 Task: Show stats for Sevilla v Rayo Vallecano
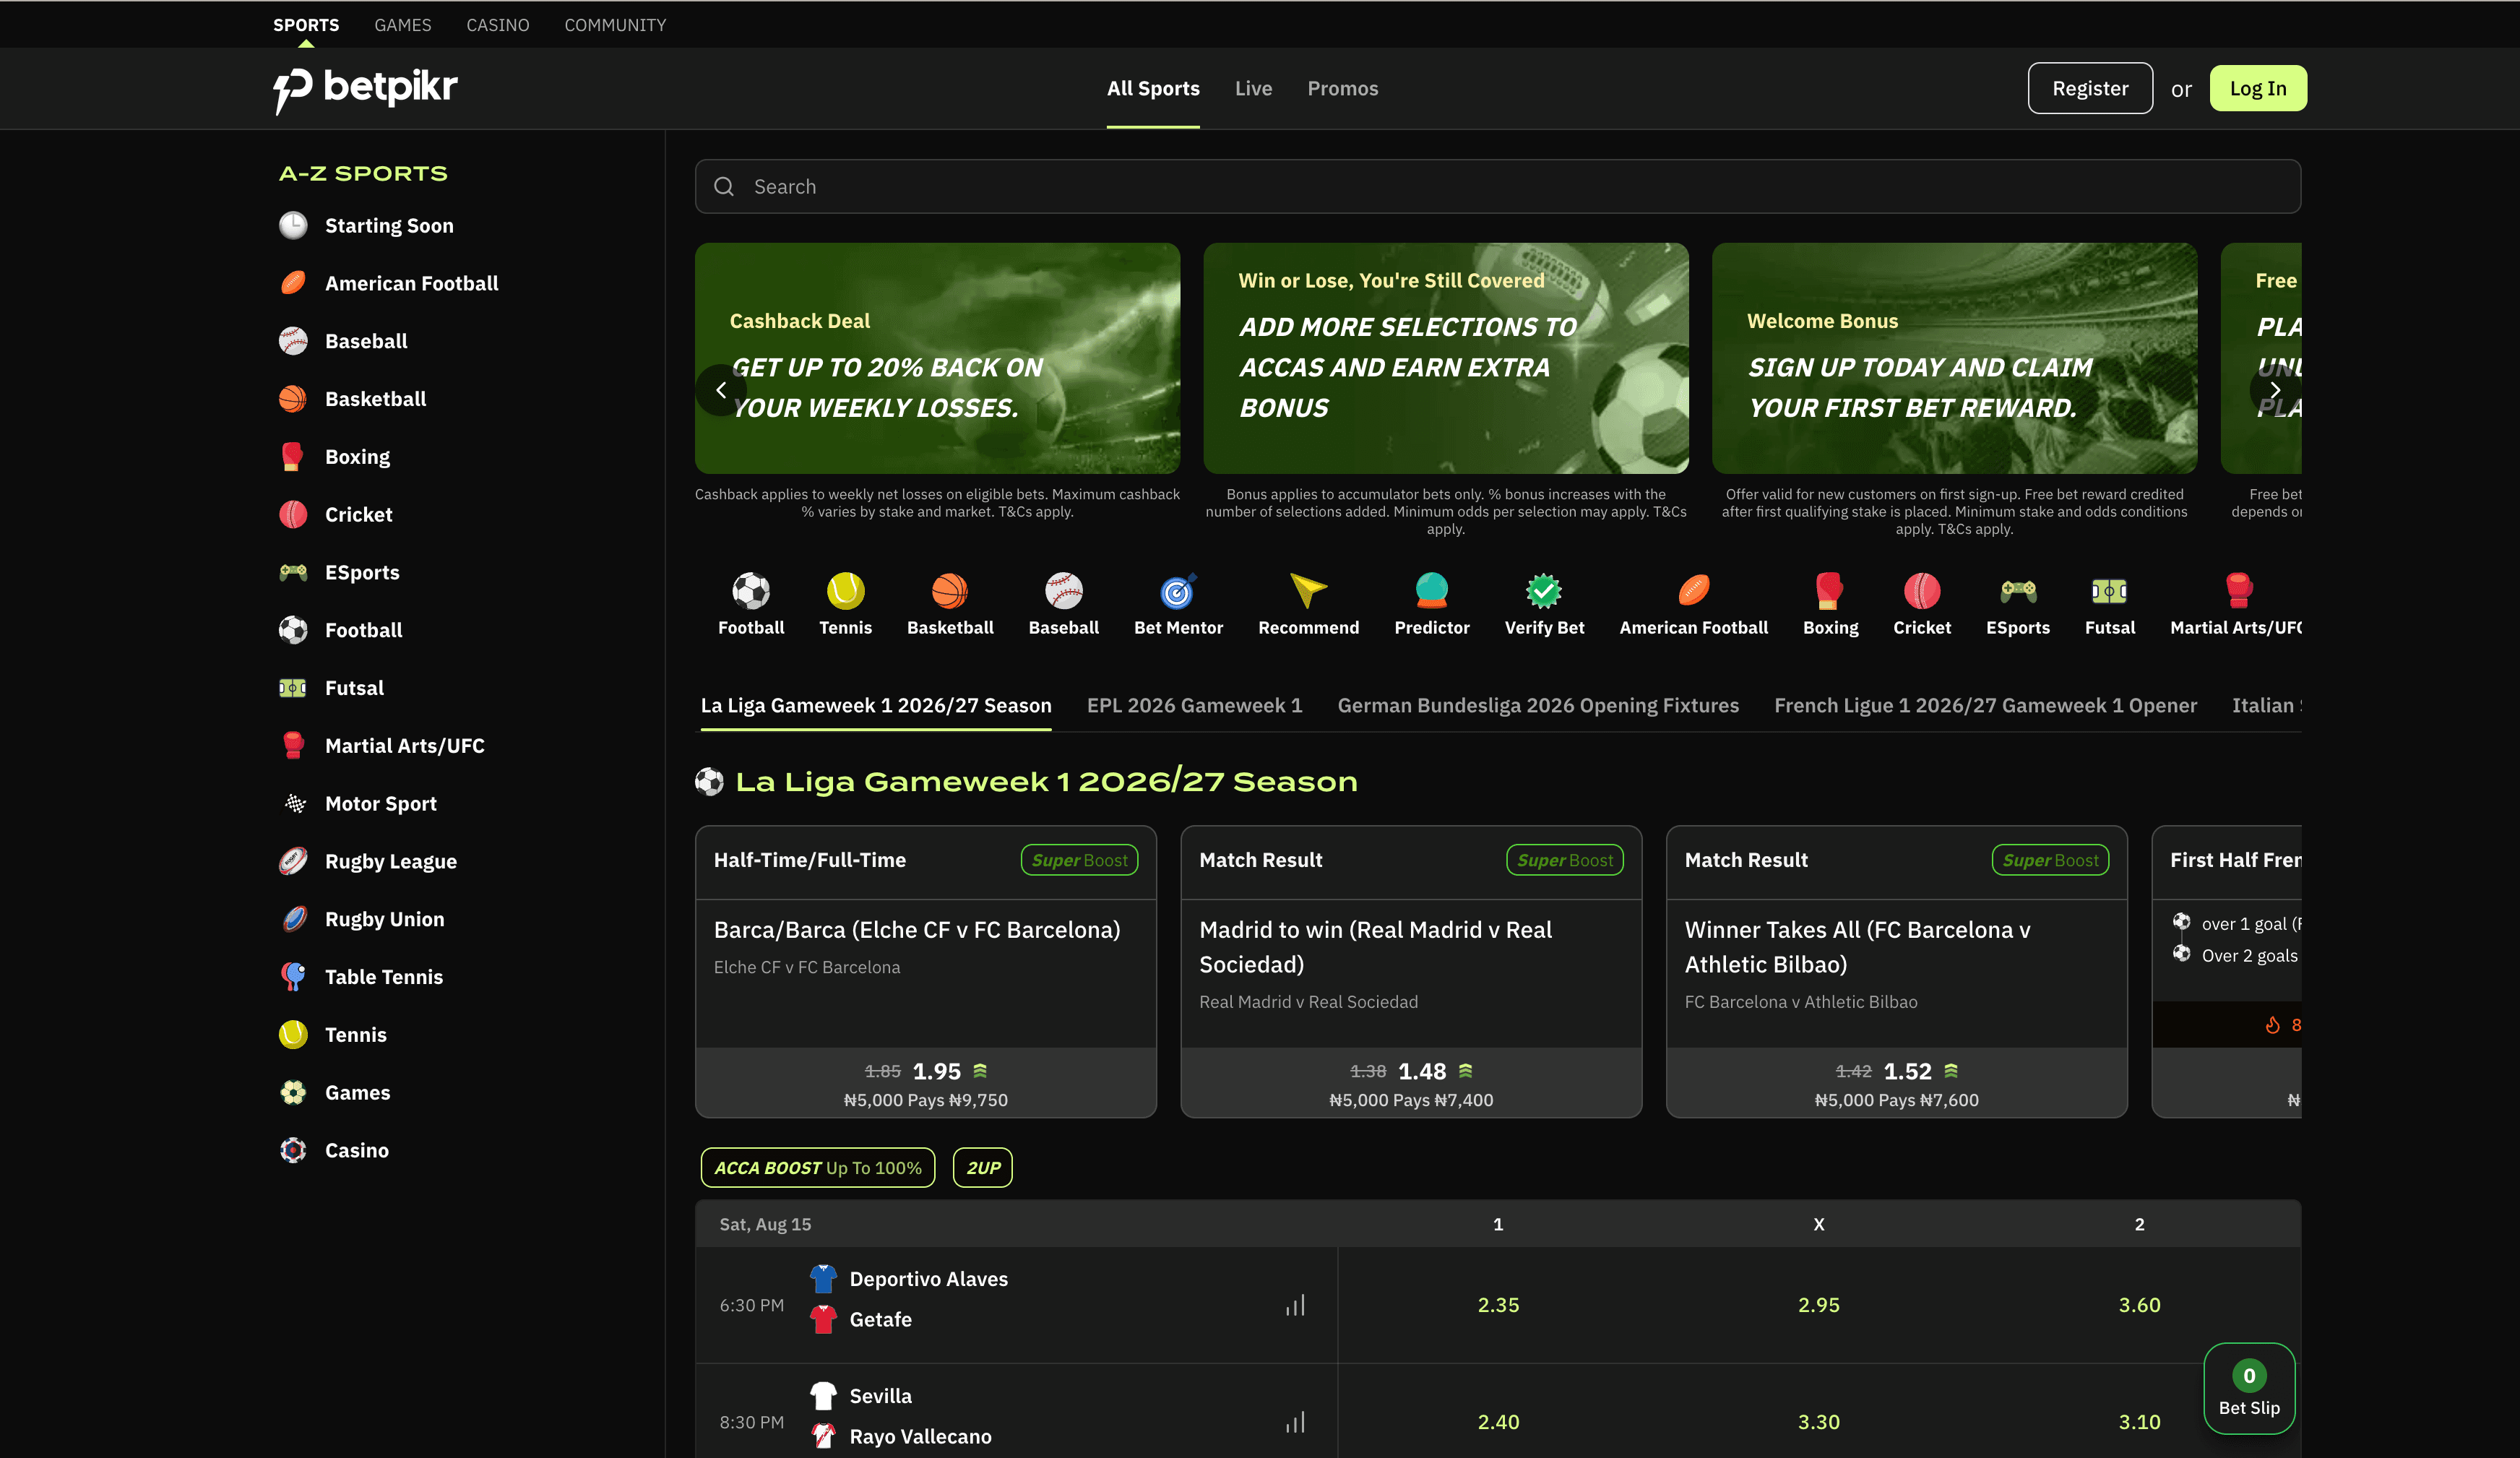1295,1422
